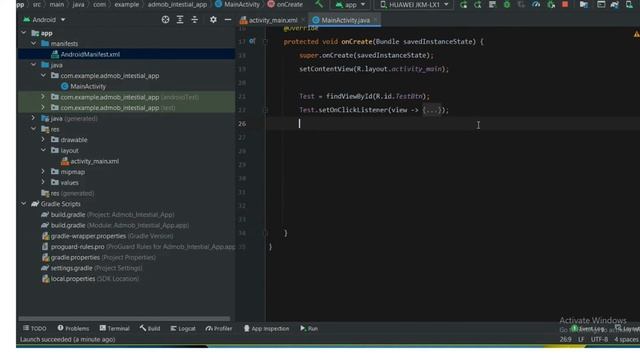Click the folder icon right of Stop button
The width and height of the screenshot is (640, 360).
(584, 5)
